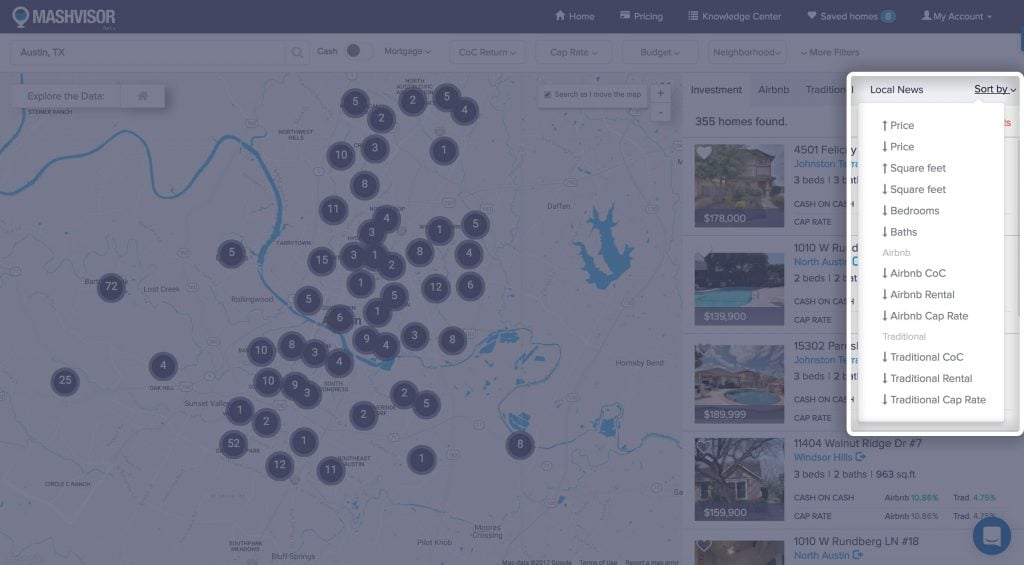Click the Austin, TX search field

(147, 52)
